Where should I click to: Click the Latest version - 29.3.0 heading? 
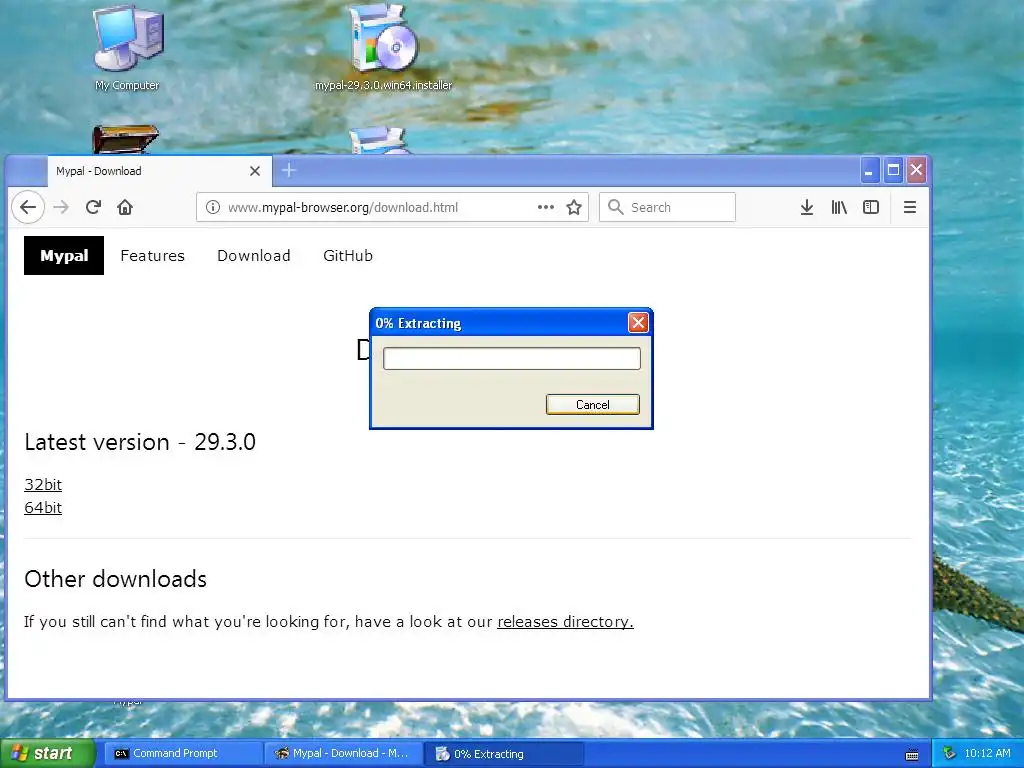[x=140, y=442]
